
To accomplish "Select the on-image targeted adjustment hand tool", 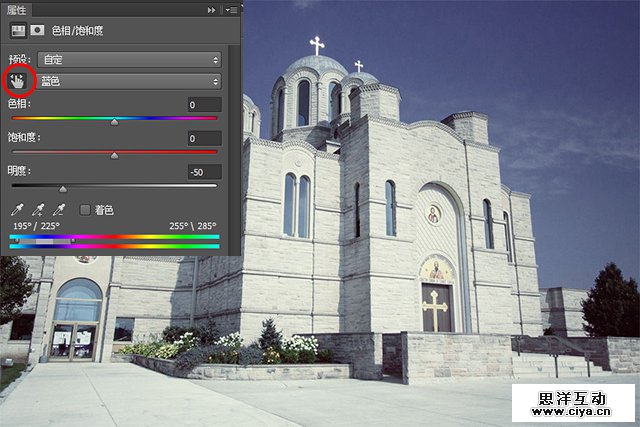I will coord(18,81).
